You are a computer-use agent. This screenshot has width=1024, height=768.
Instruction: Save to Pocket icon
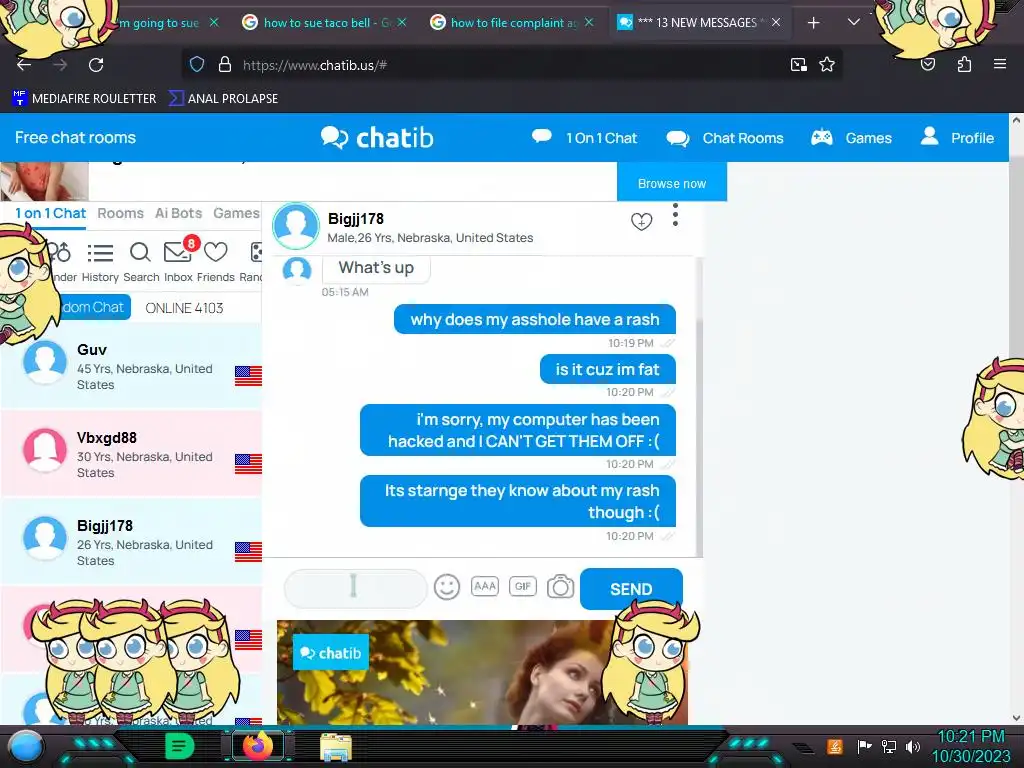click(928, 64)
